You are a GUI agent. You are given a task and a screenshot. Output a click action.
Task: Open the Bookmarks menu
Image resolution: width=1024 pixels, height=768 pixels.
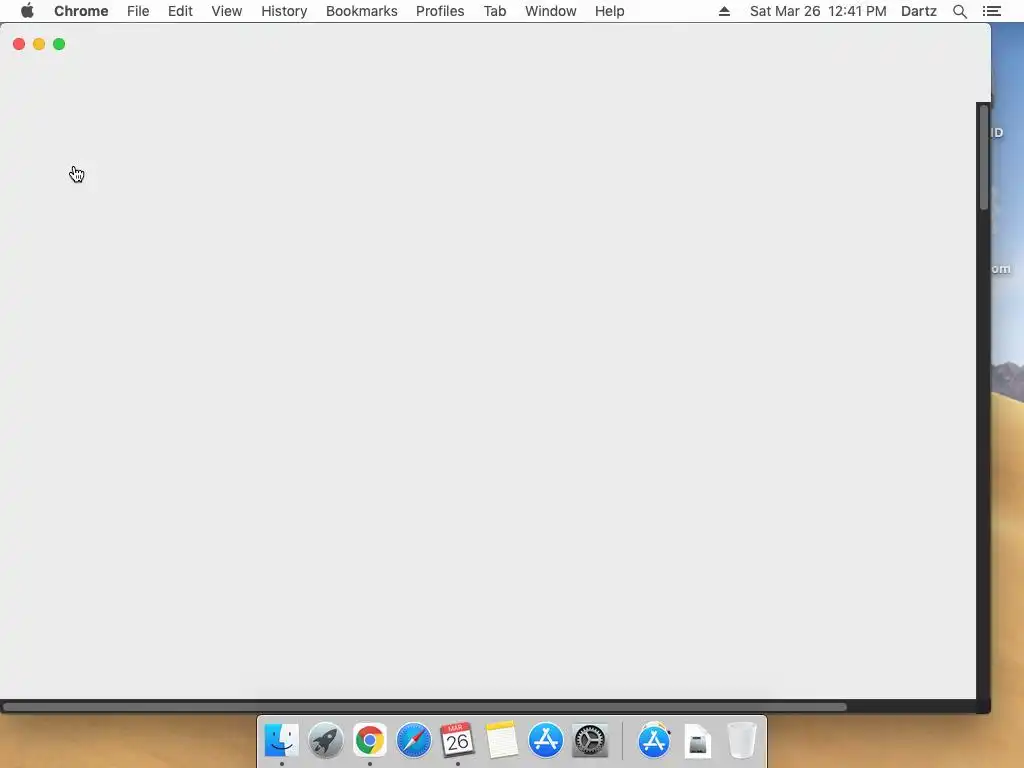(362, 11)
